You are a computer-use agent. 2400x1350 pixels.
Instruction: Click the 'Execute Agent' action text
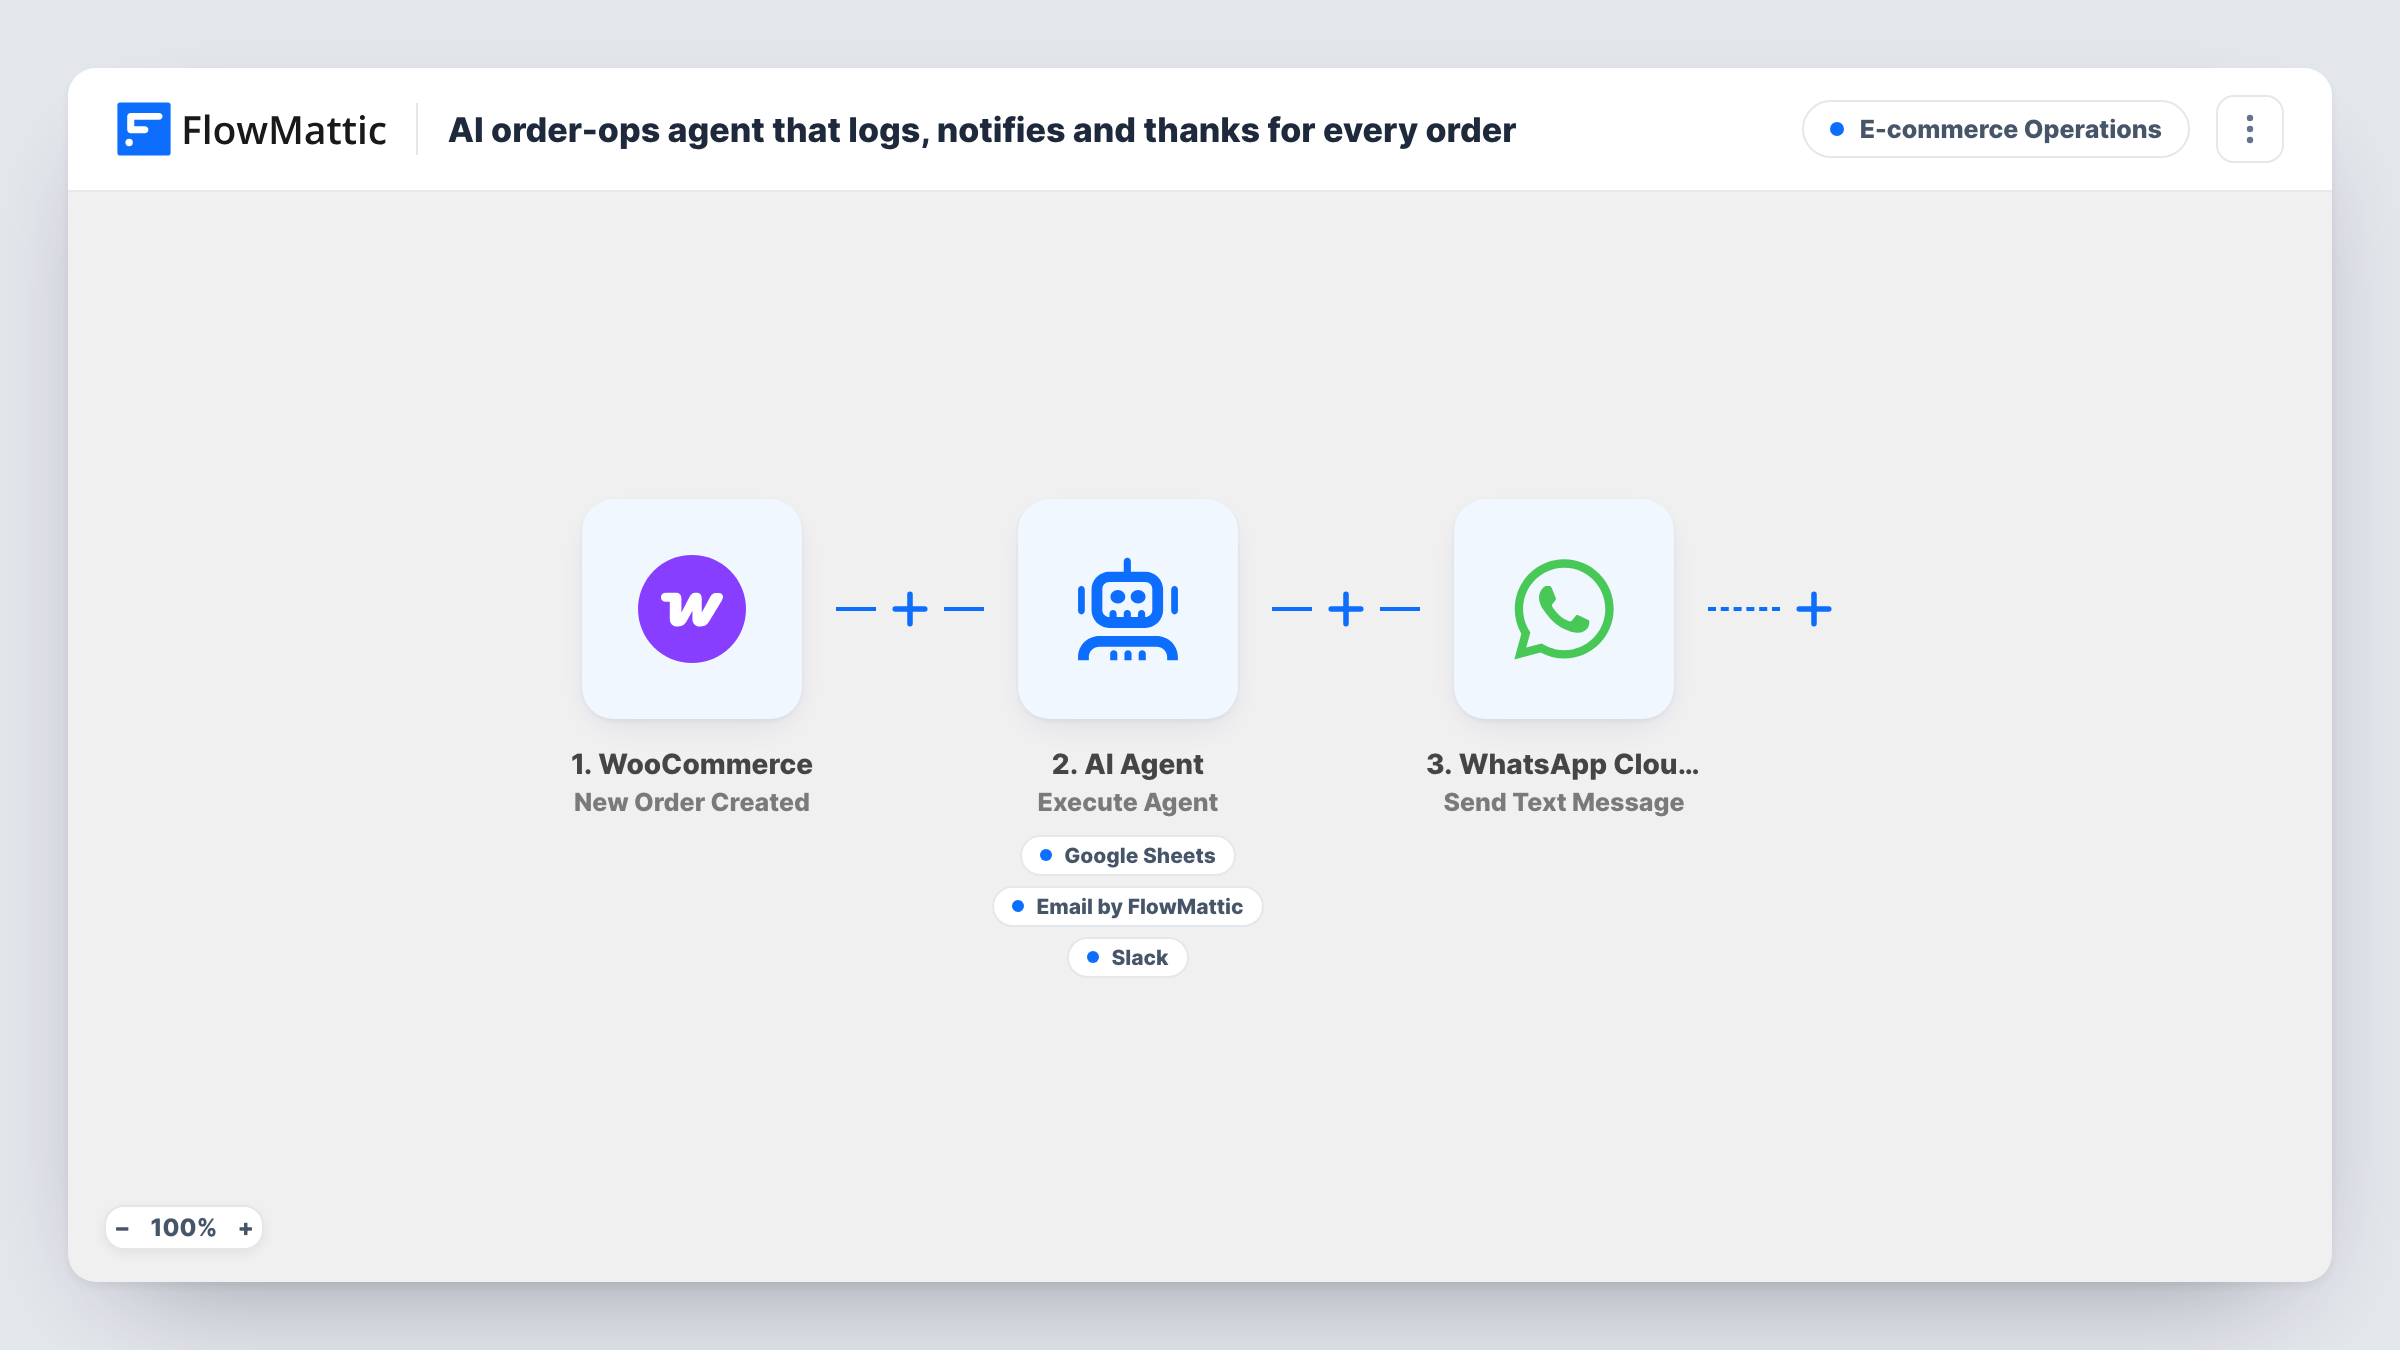click(1127, 802)
